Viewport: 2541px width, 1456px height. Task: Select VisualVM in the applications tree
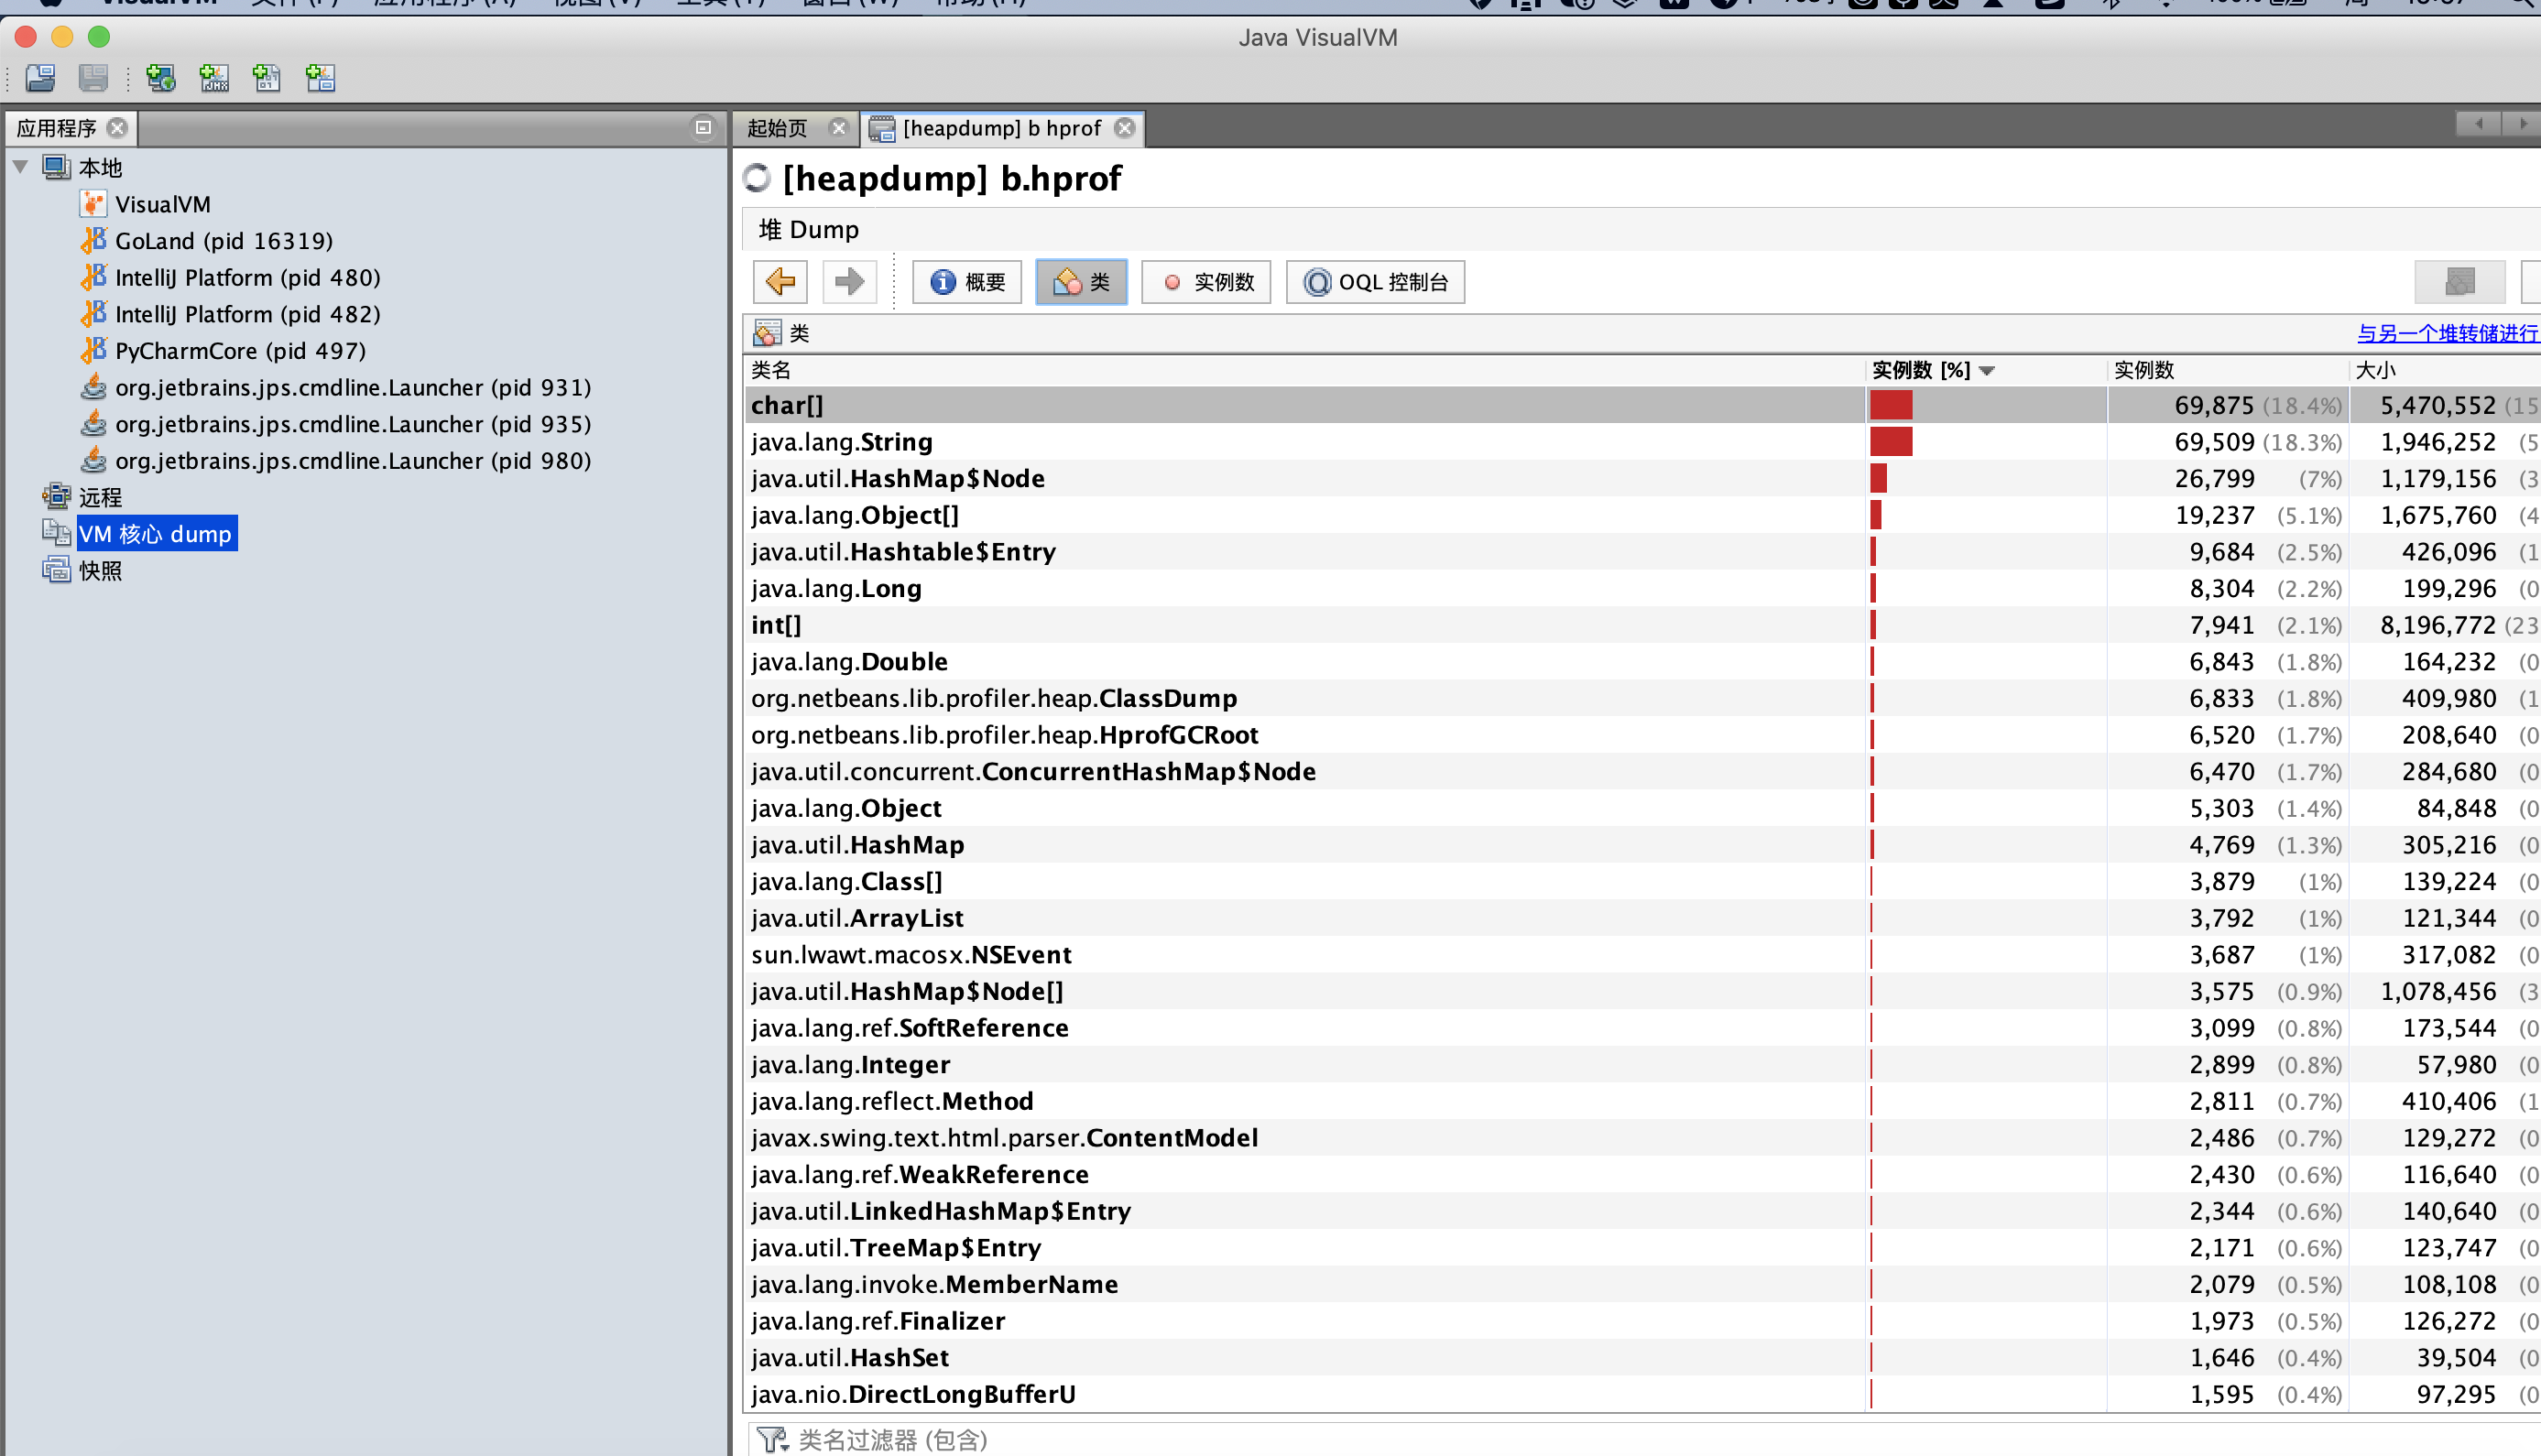pos(163,204)
